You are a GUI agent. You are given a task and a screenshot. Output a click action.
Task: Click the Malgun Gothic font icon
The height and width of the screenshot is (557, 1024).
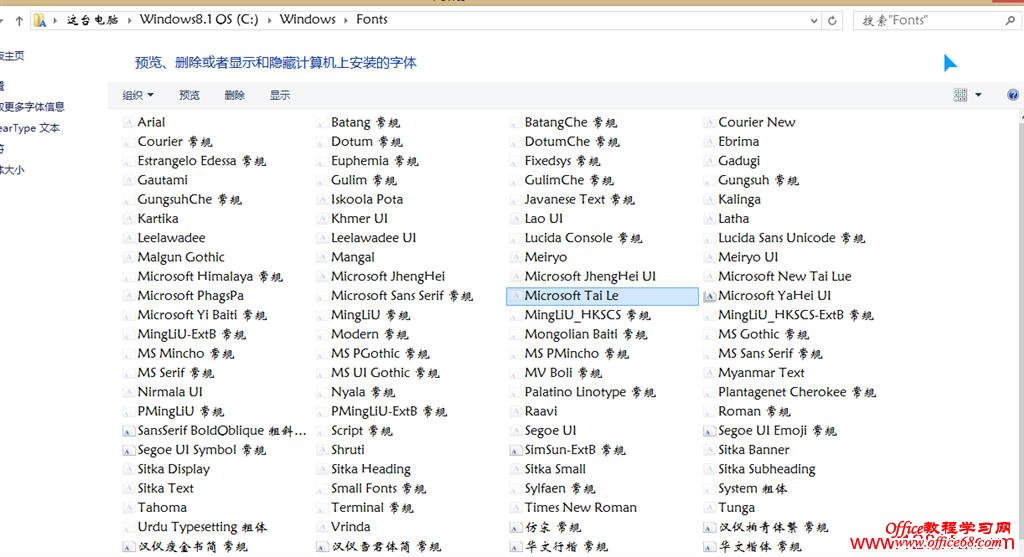[129, 258]
